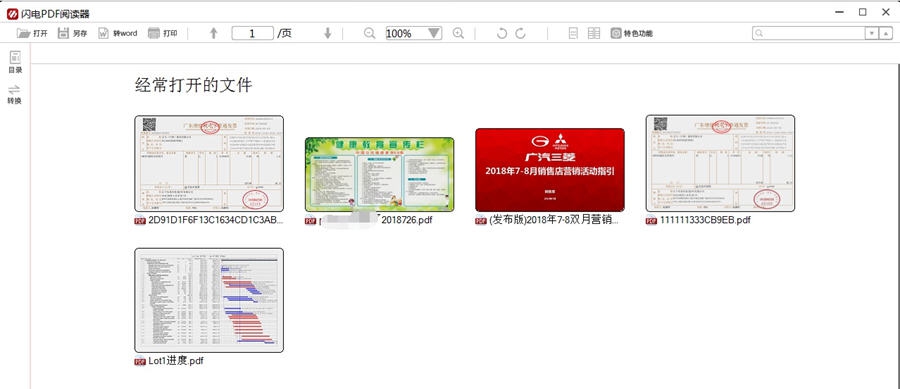Click the file name Lot1进度.pdf
This screenshot has width=900, height=389.
[176, 361]
